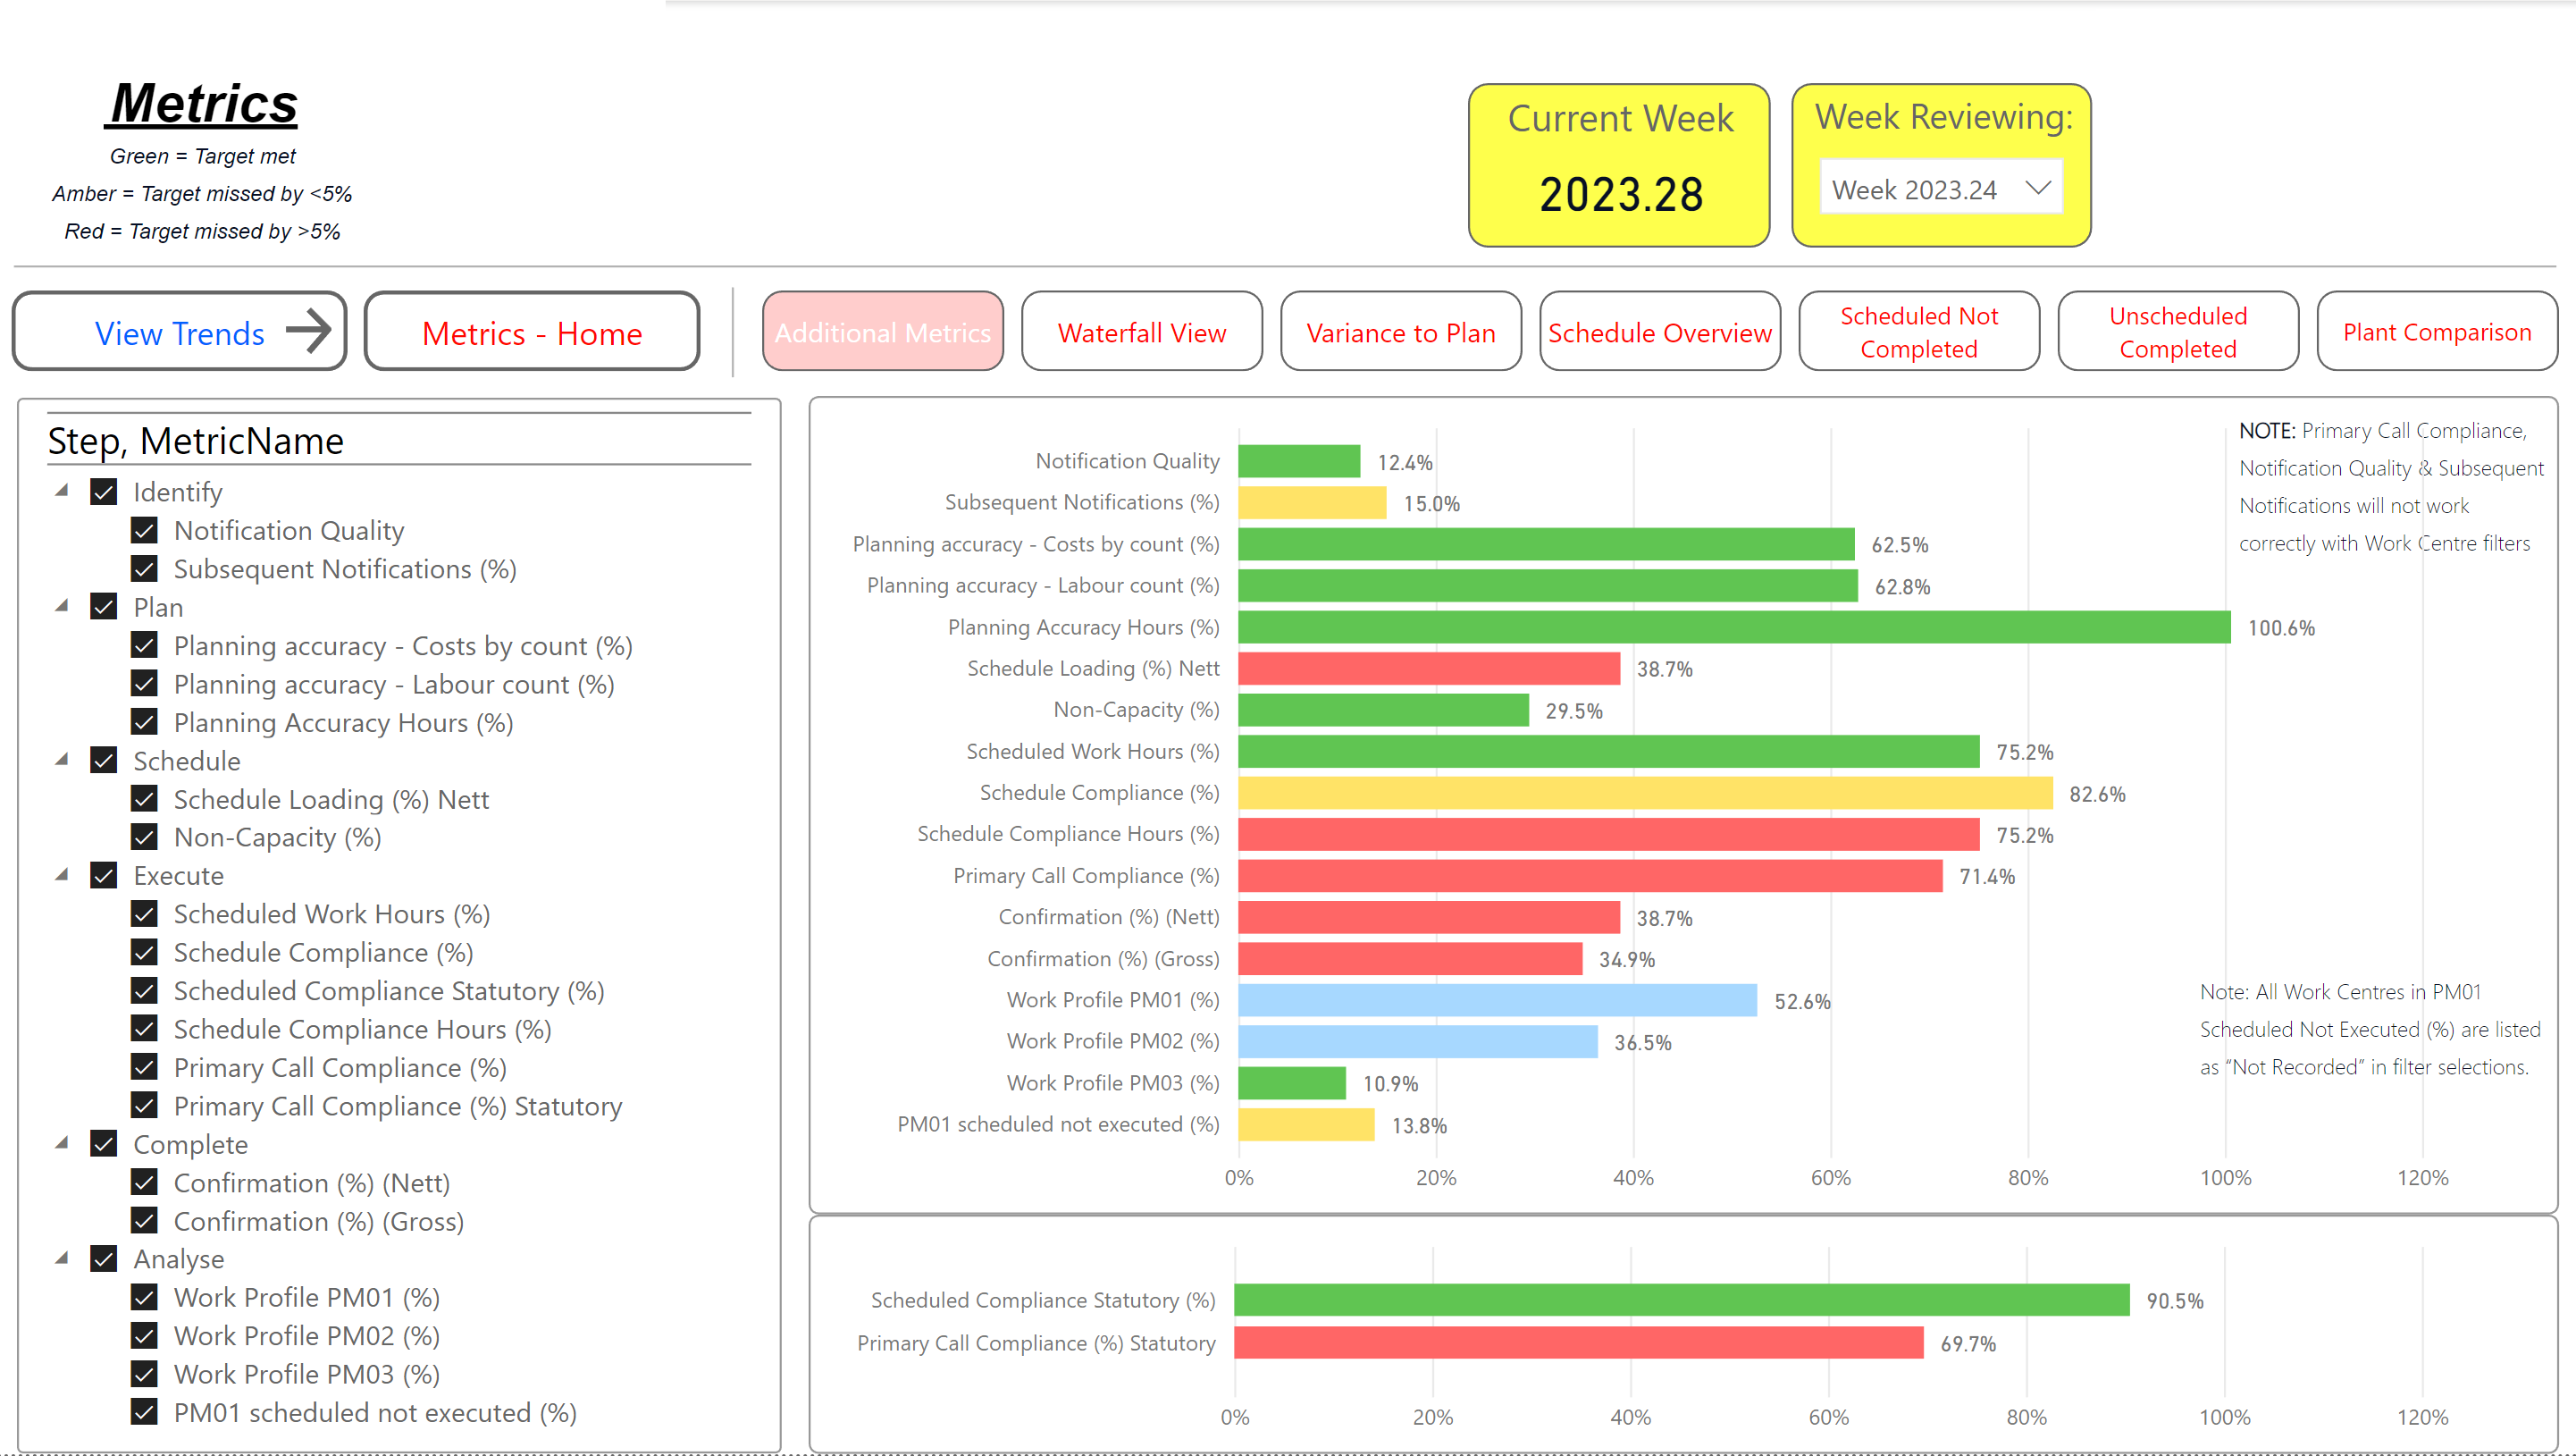Image resolution: width=2576 pixels, height=1456 pixels.
Task: Collapse the Execute group triangle
Action: coord(62,874)
